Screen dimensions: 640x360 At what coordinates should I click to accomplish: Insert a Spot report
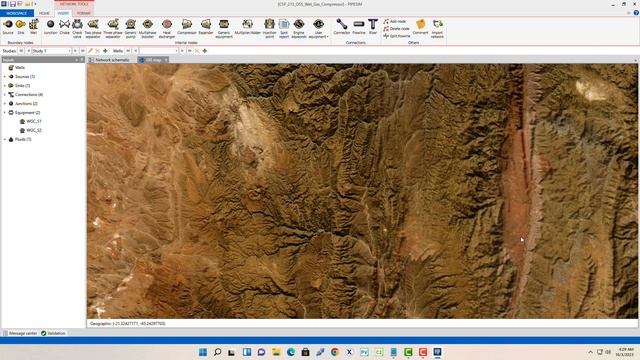pos(284,29)
